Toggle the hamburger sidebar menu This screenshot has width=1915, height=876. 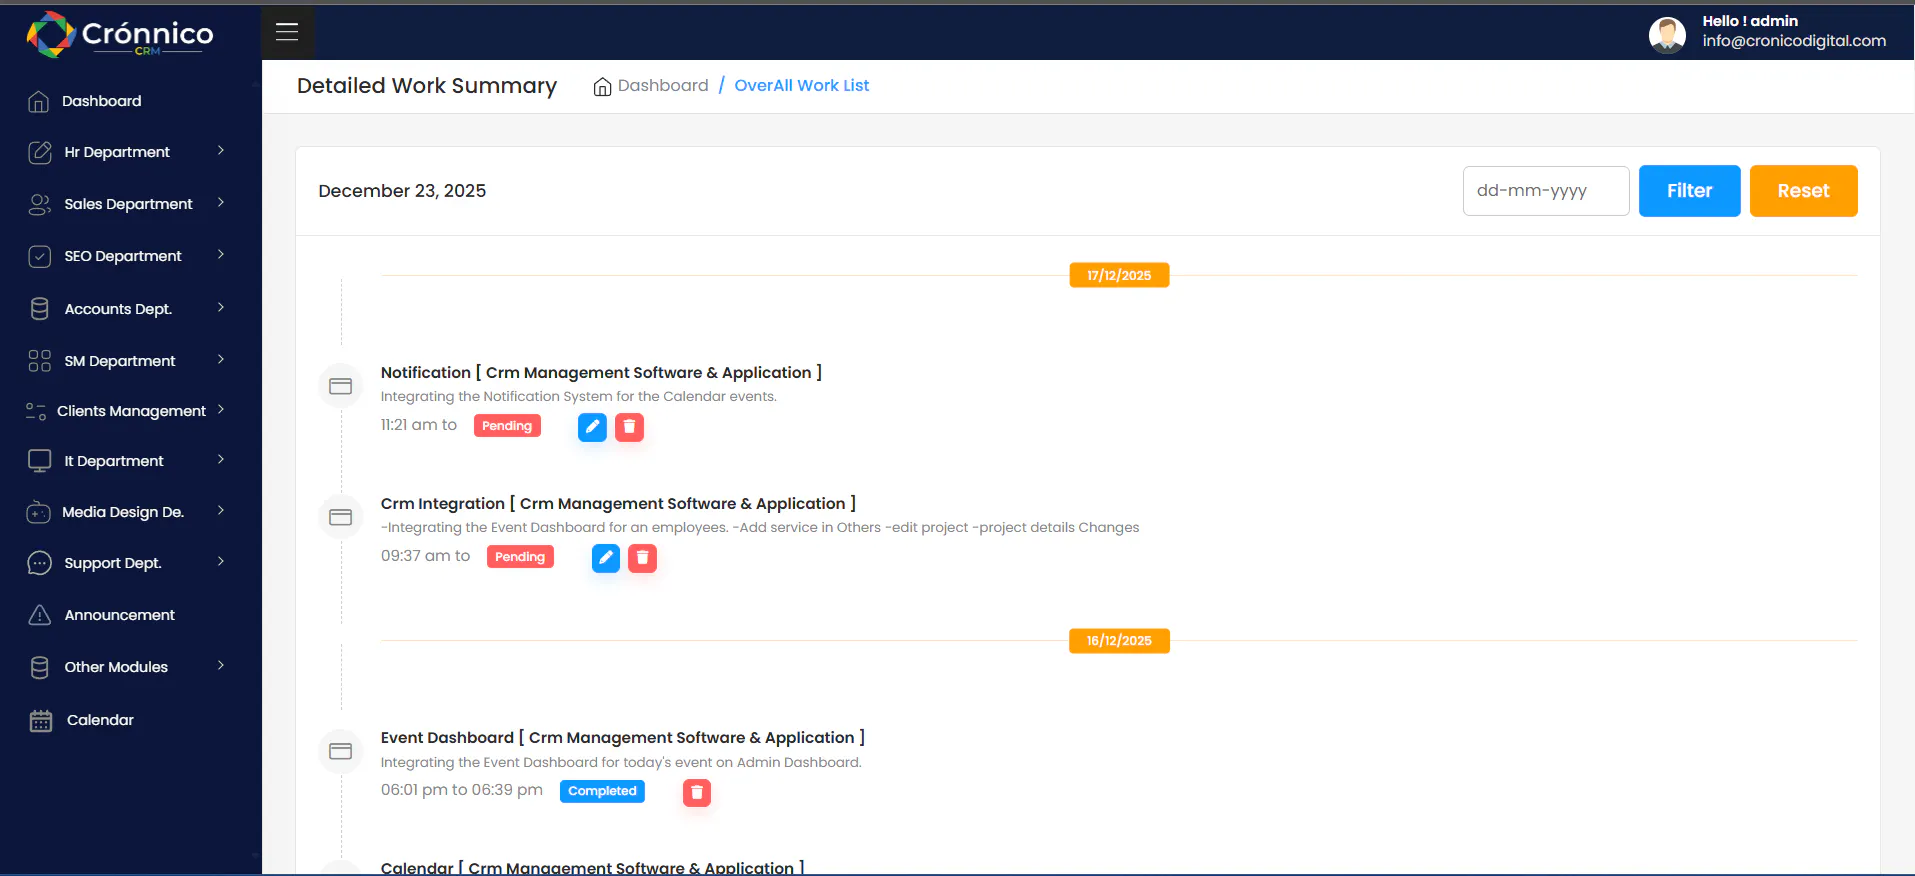point(287,32)
